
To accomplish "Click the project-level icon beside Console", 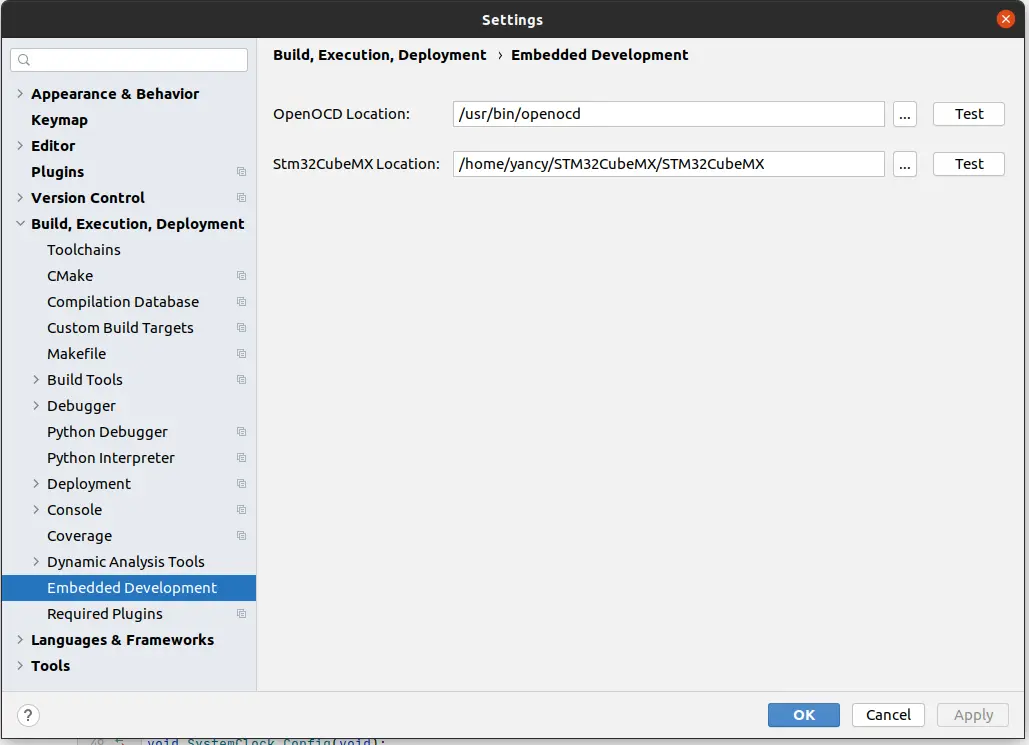I will [242, 509].
